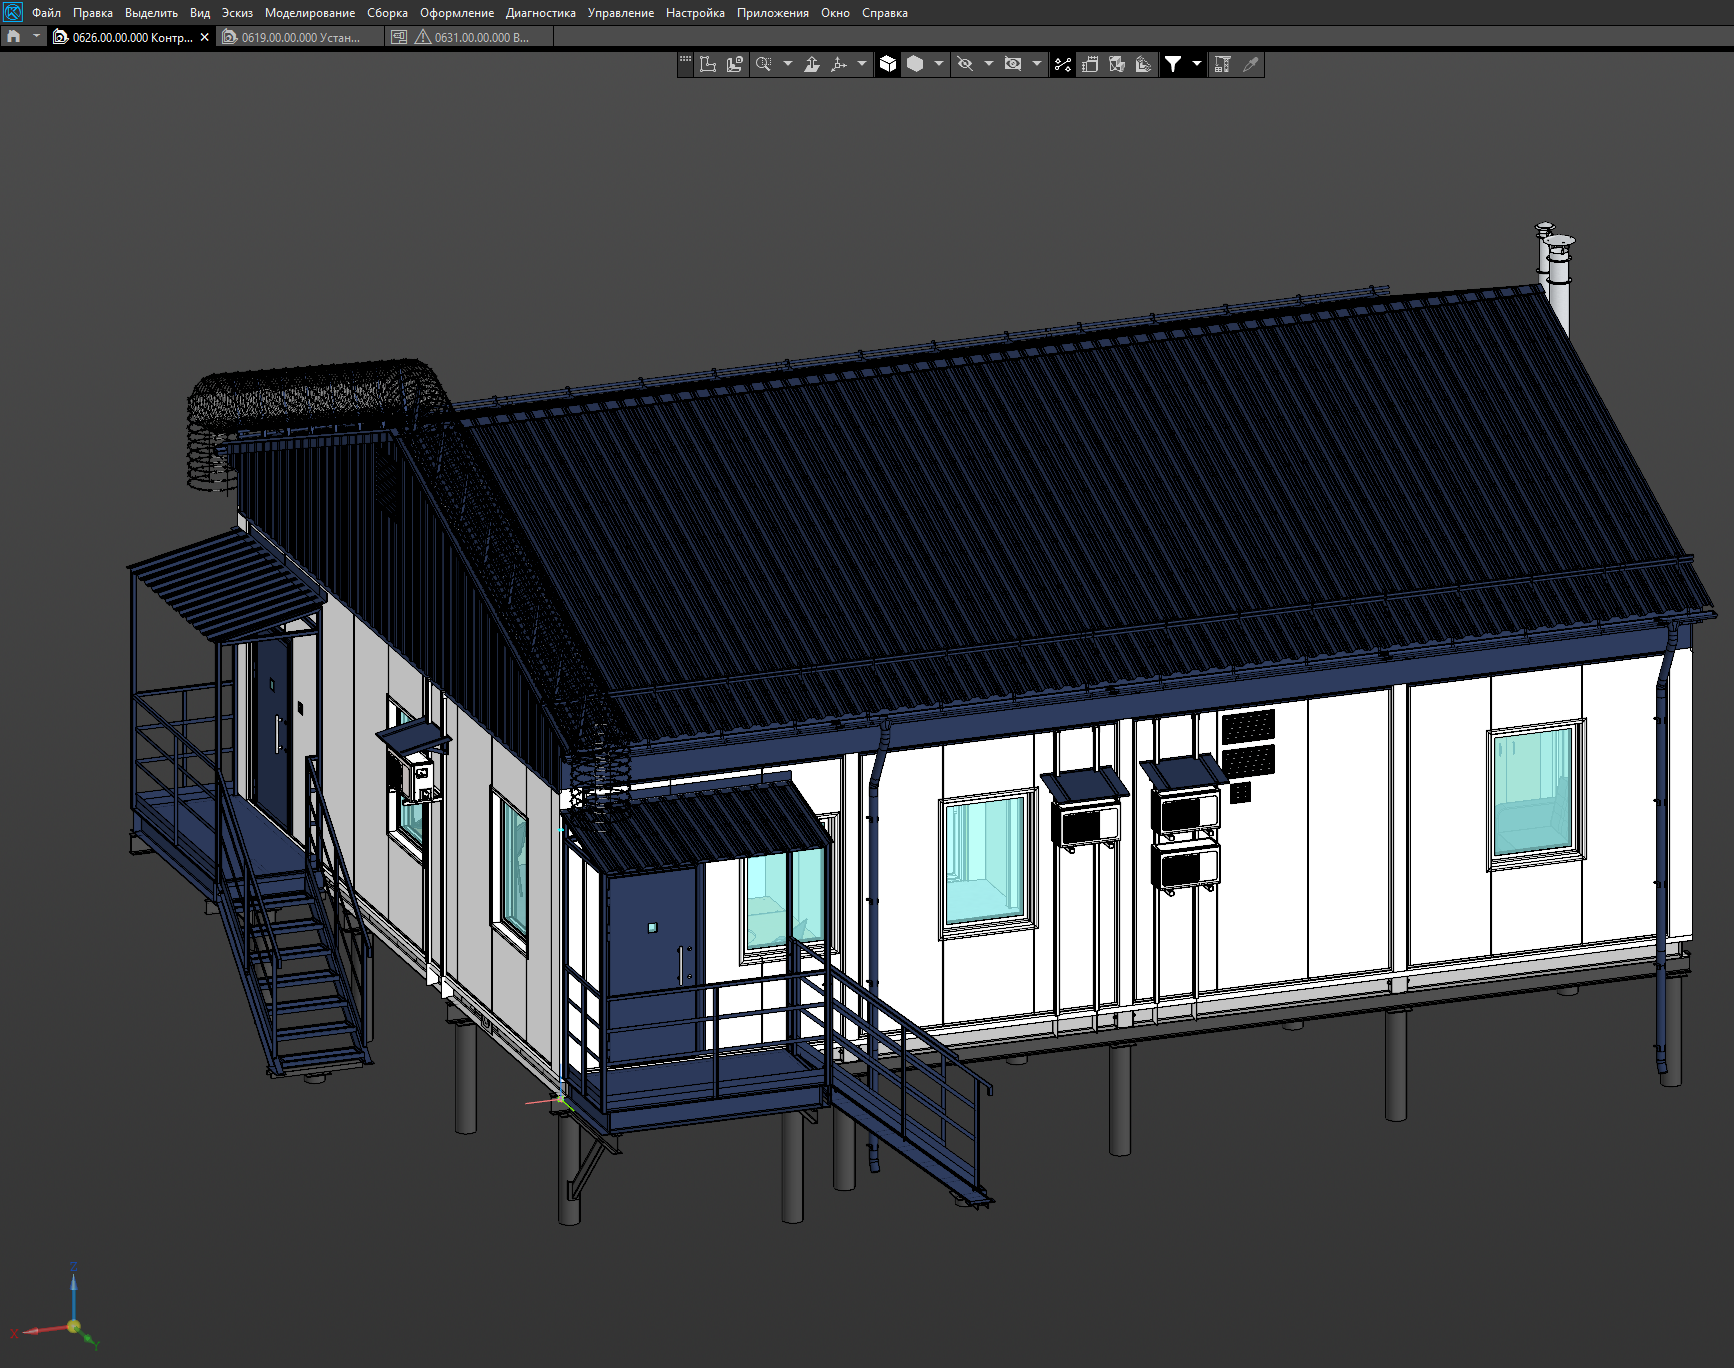Open the Справка menu
The height and width of the screenshot is (1368, 1734).
884,13
